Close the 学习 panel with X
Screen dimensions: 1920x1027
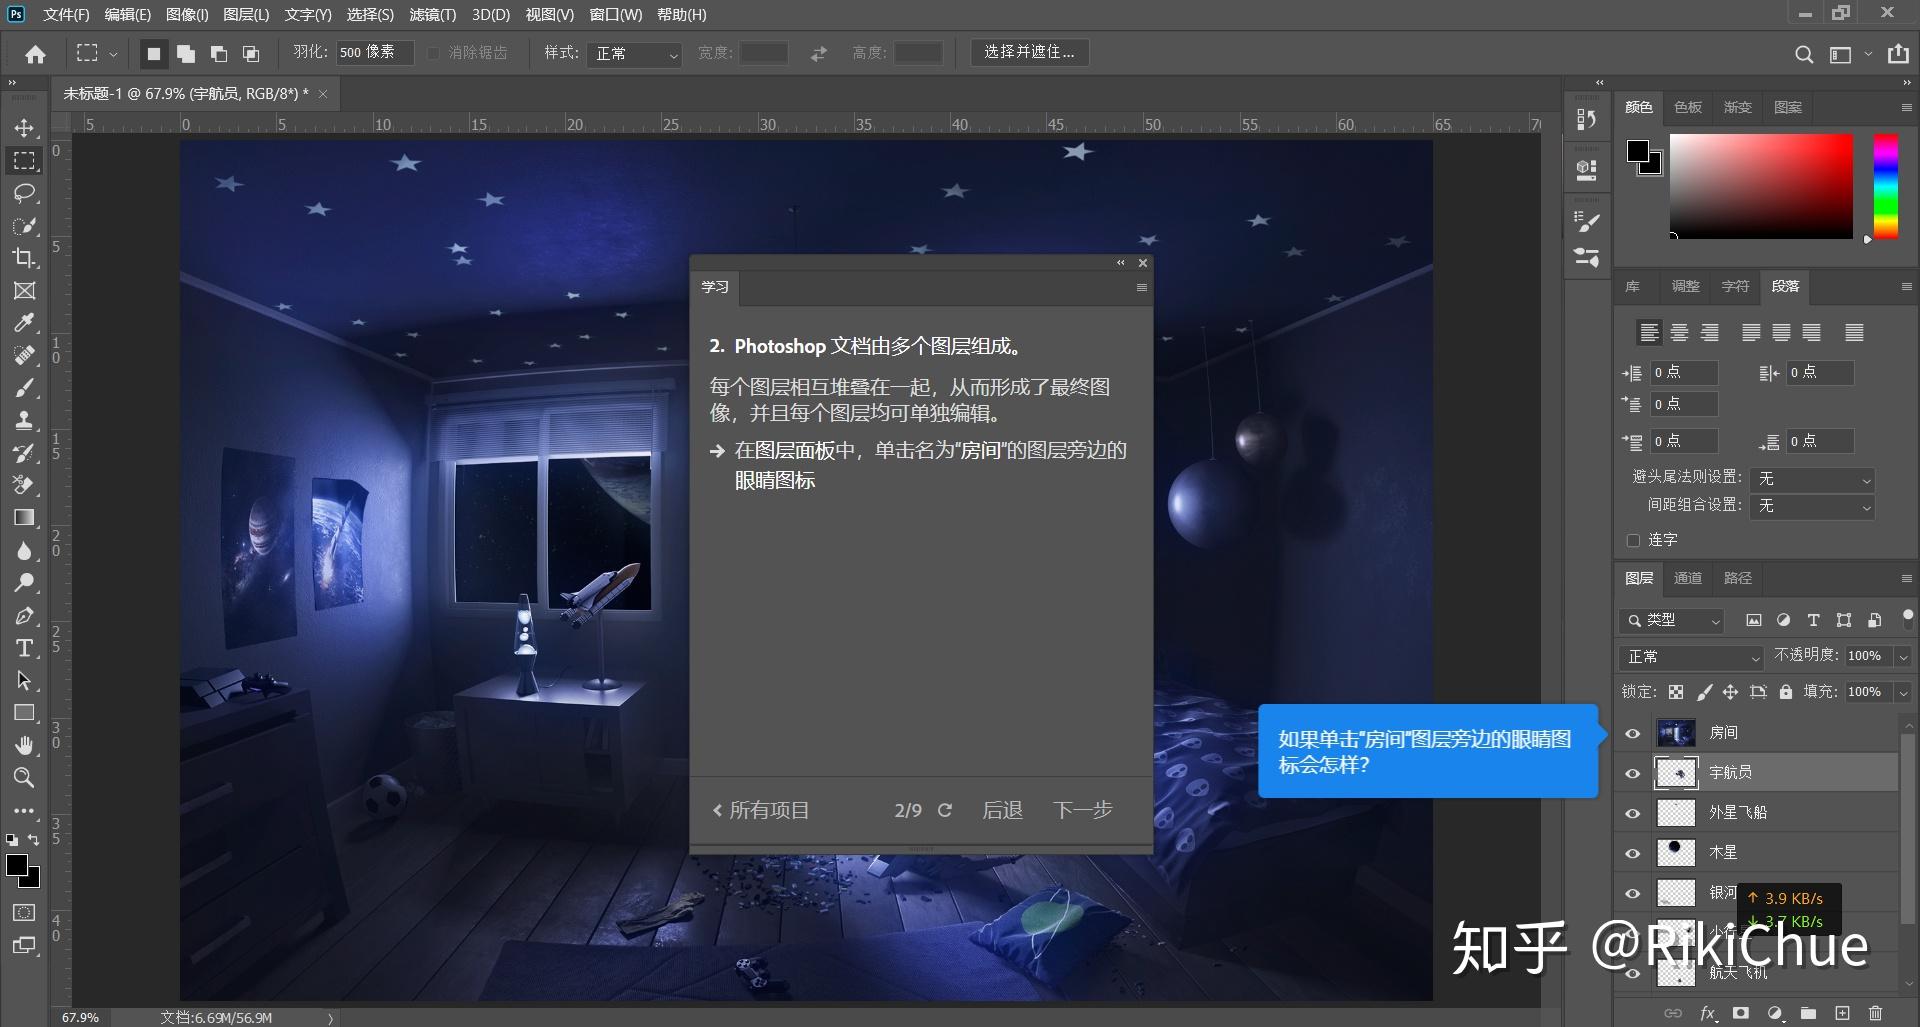[x=1143, y=263]
